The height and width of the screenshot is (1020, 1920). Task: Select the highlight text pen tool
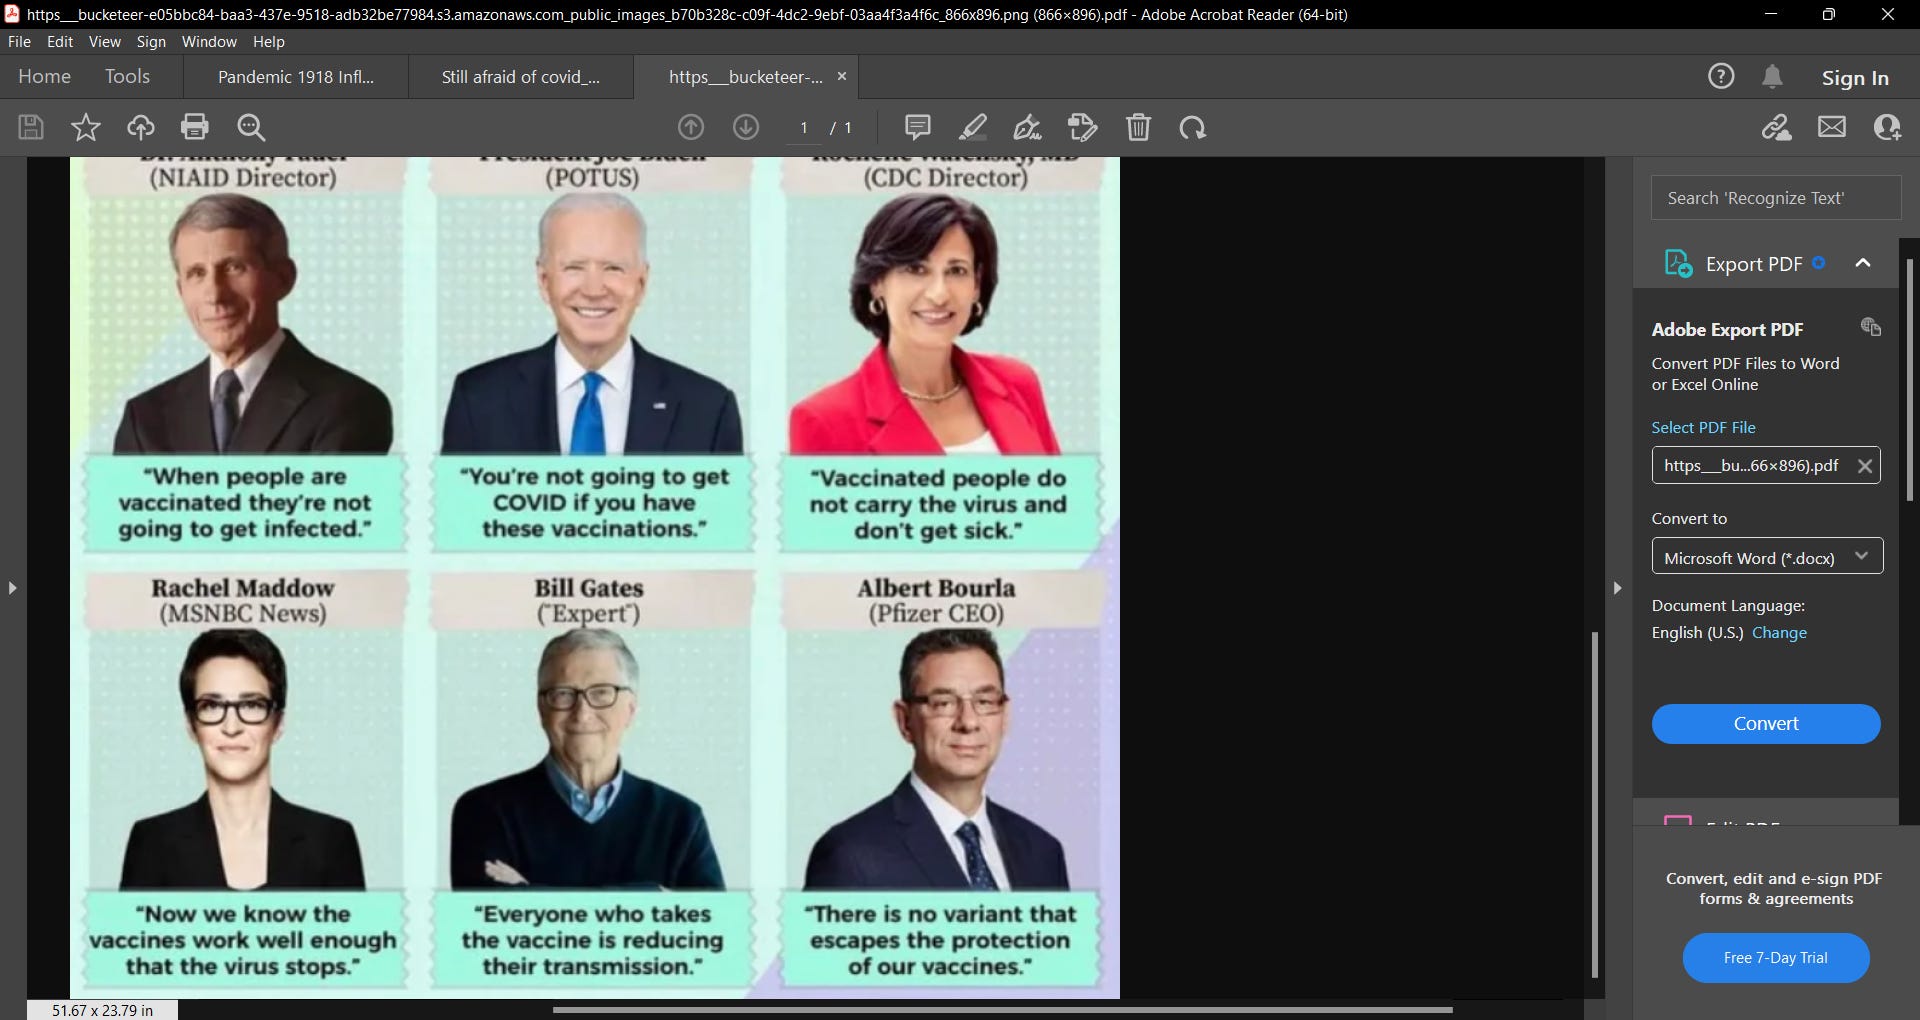click(973, 127)
